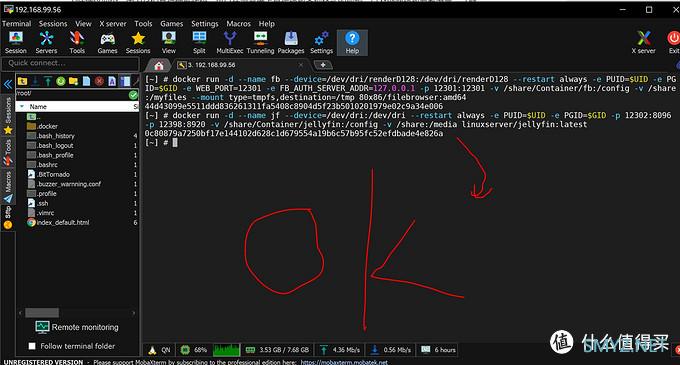Open the X server menu
680x365 pixels.
(x=113, y=23)
